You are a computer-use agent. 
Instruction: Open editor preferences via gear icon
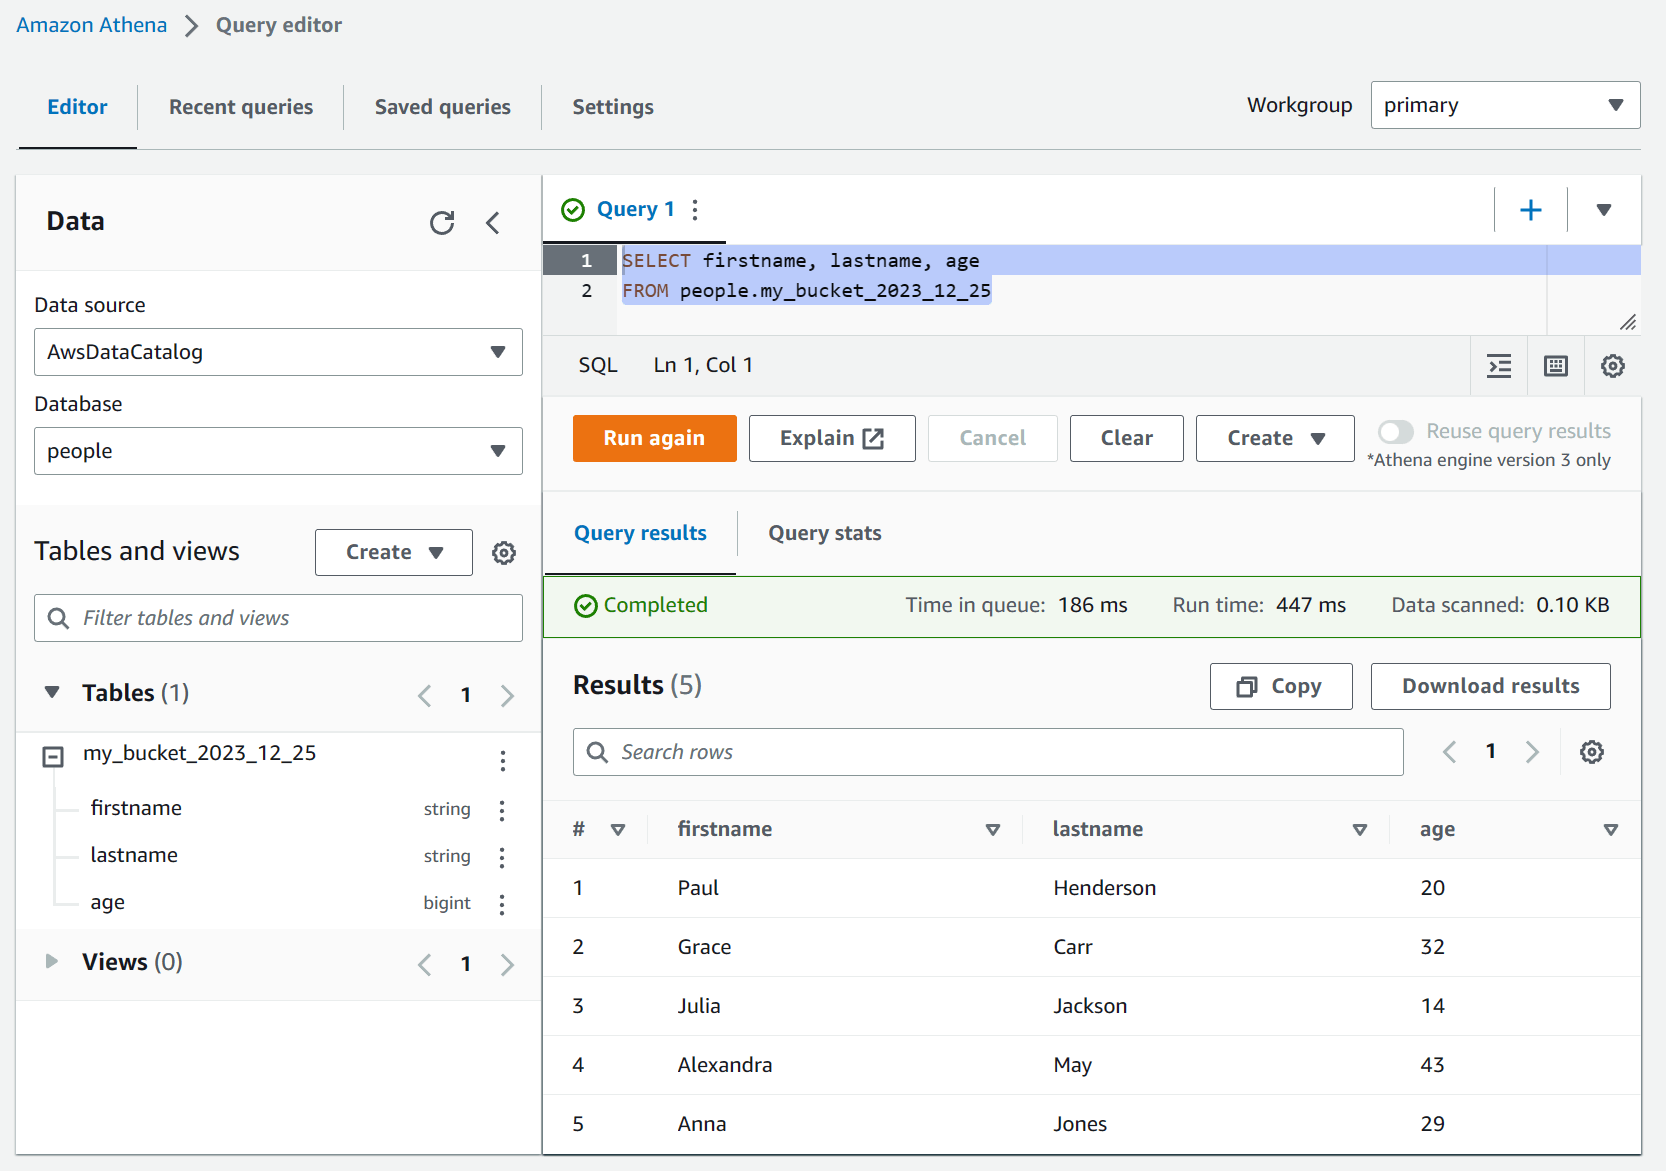(1612, 365)
